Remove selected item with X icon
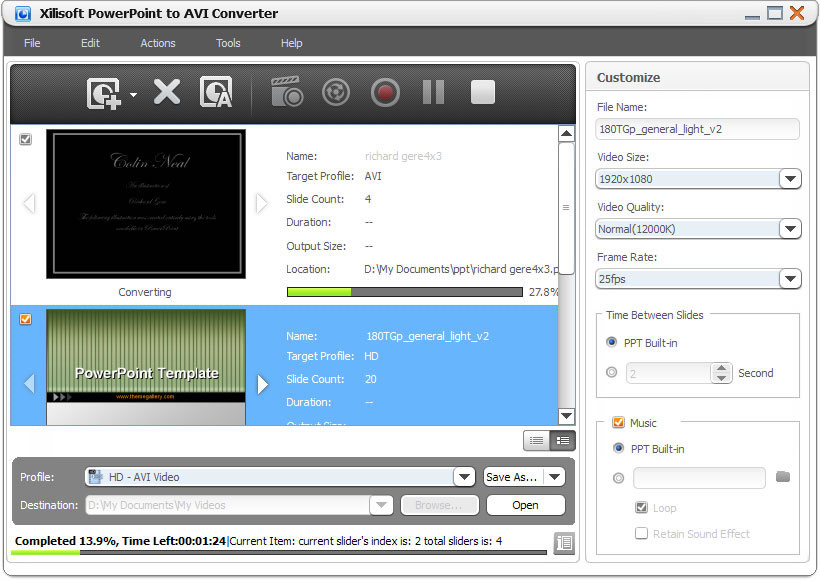820x581 pixels. click(x=166, y=93)
